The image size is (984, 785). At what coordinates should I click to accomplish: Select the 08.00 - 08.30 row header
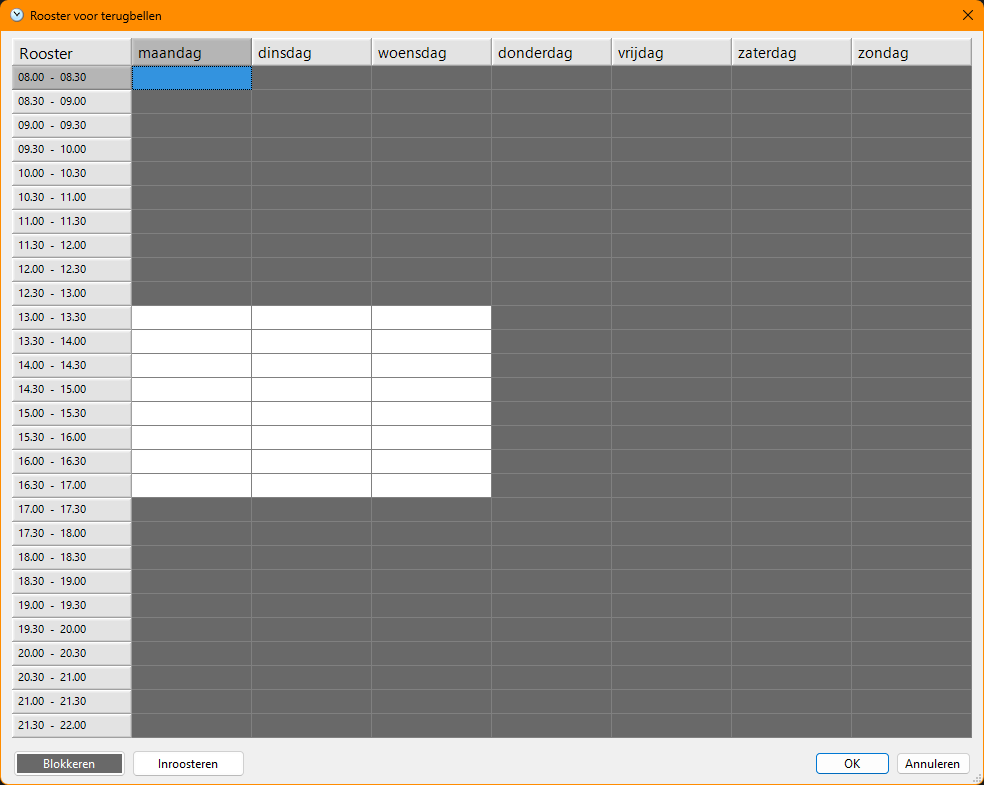72,77
